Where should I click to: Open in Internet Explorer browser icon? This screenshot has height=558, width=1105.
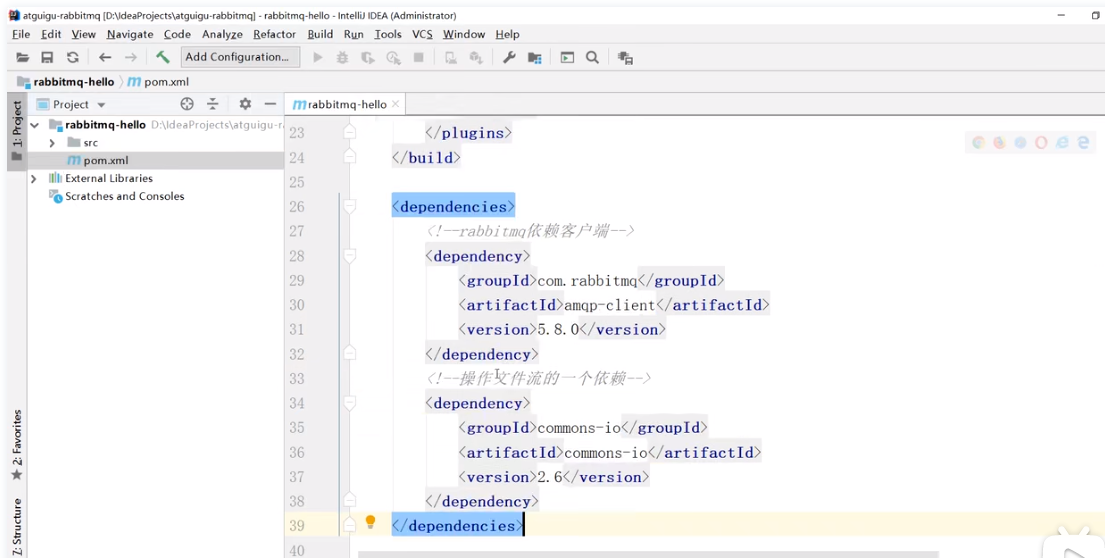[x=1062, y=142]
